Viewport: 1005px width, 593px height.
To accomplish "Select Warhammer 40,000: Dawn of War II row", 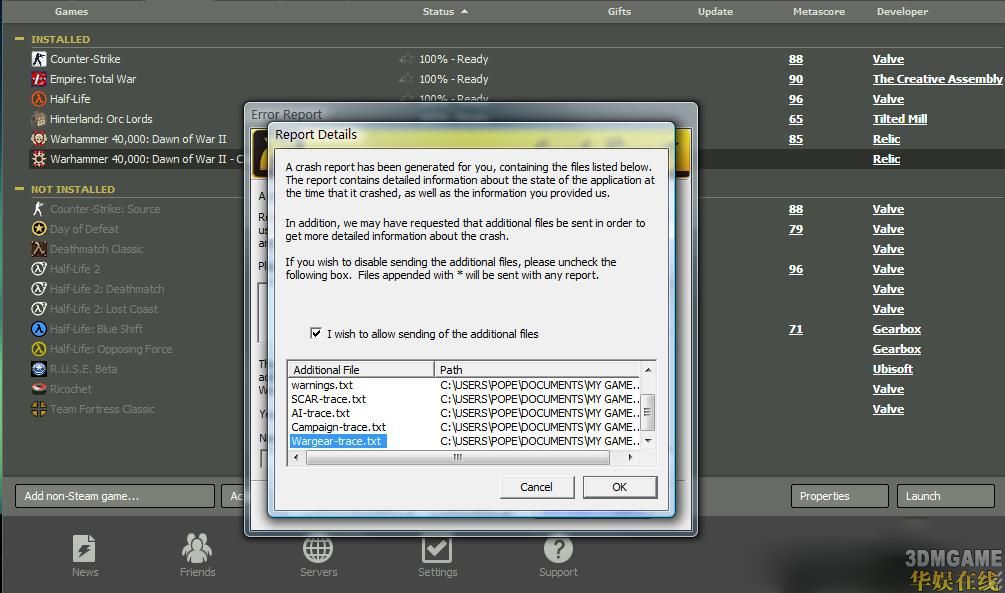I will [x=138, y=138].
